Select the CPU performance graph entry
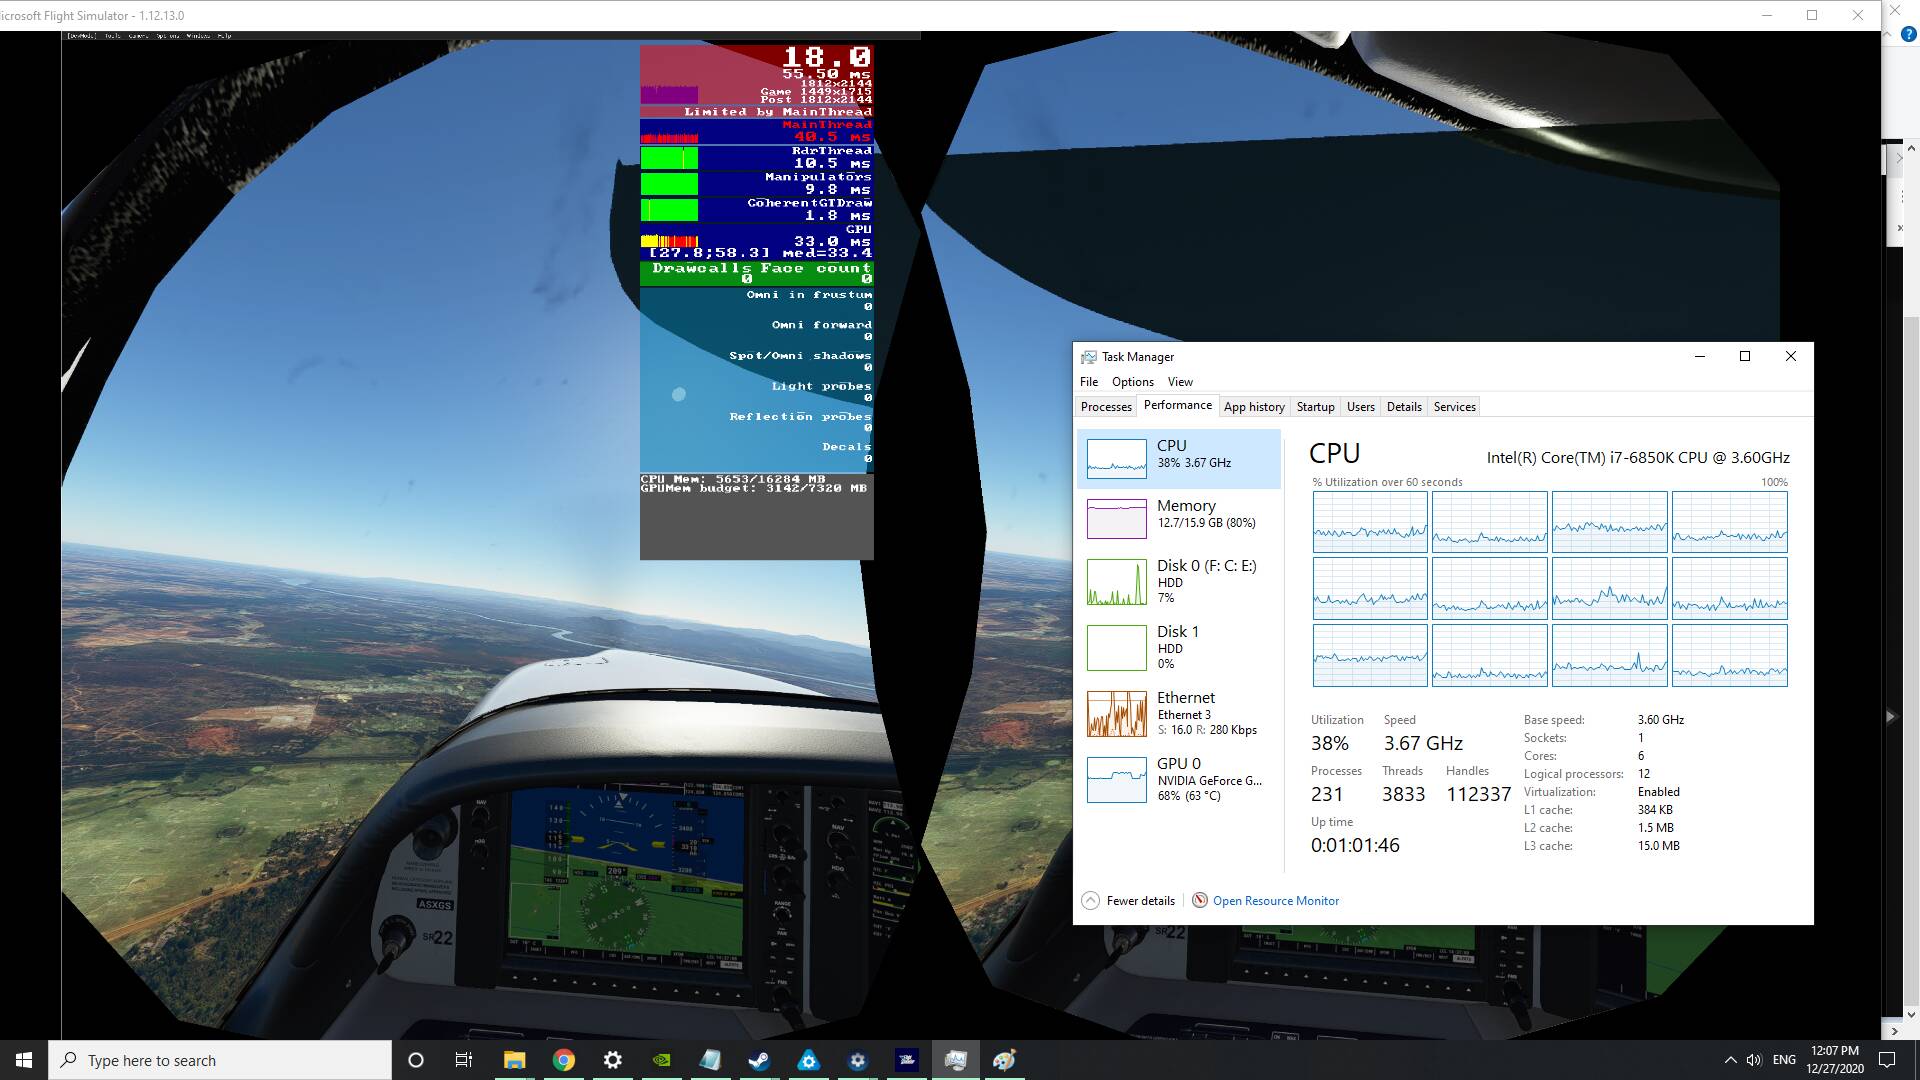Image resolution: width=1920 pixels, height=1080 pixels. (x=1180, y=458)
